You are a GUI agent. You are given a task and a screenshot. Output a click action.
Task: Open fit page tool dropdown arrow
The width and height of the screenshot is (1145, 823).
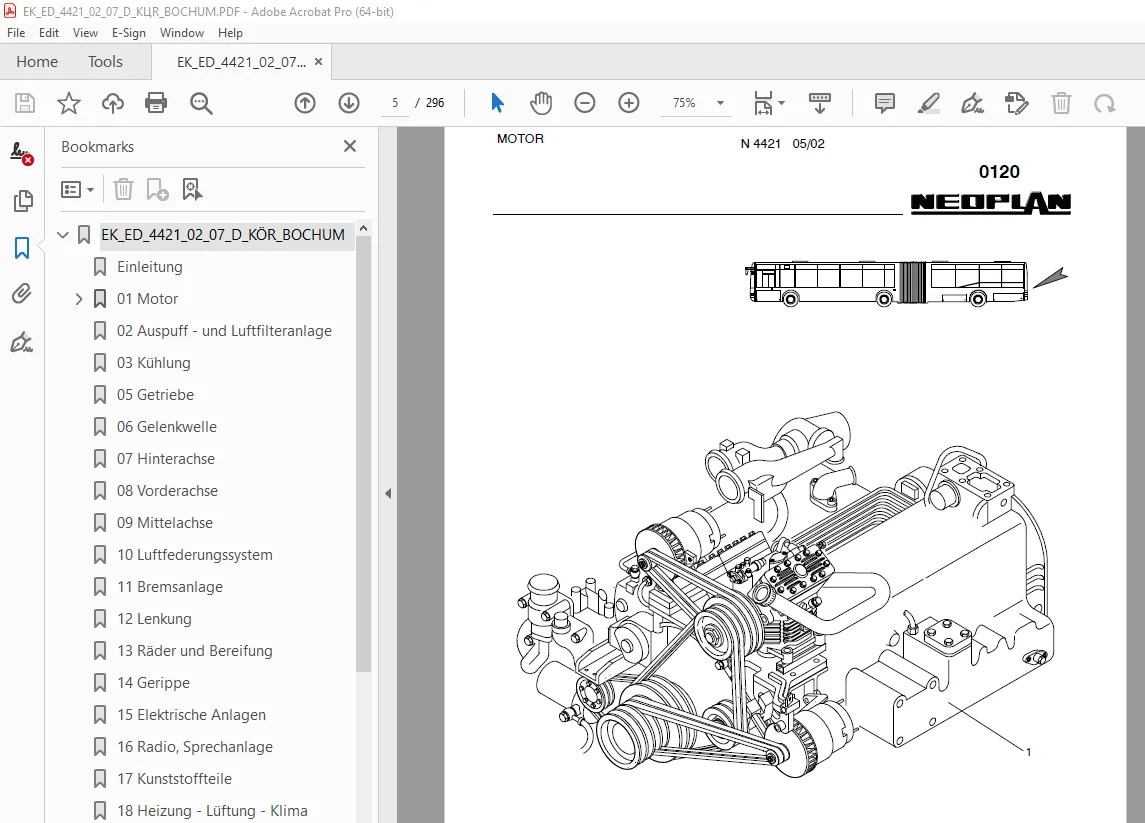pos(781,103)
